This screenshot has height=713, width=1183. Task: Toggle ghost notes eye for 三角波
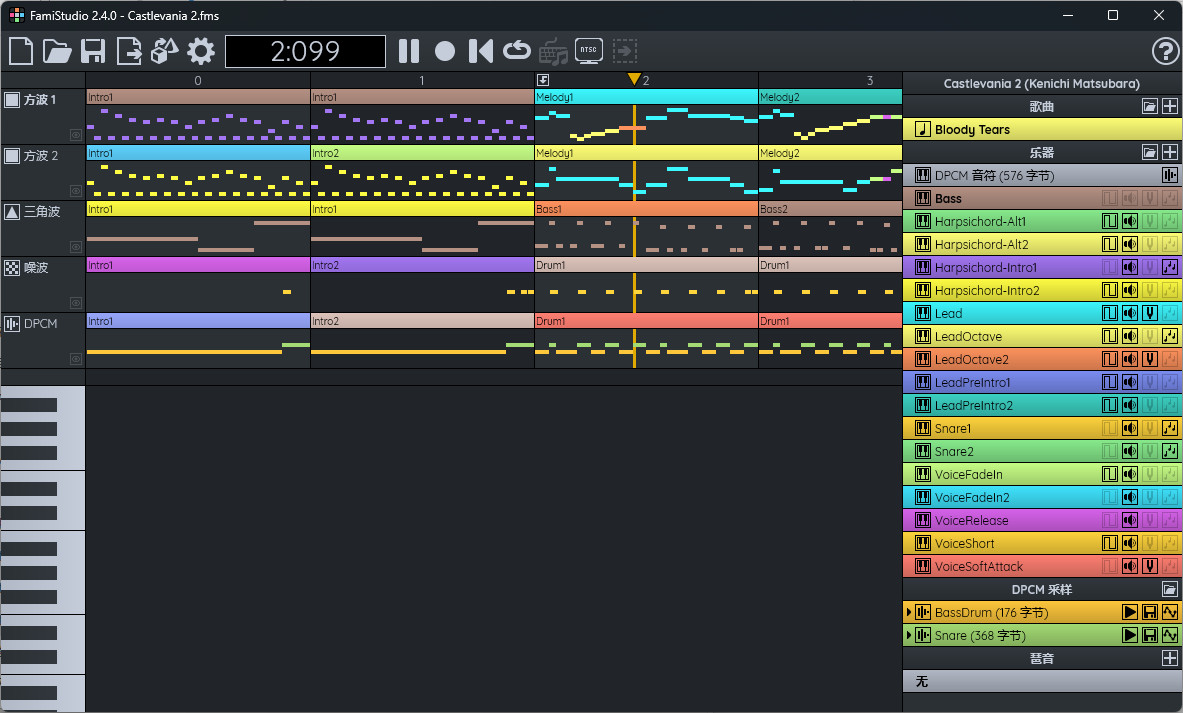[x=75, y=247]
